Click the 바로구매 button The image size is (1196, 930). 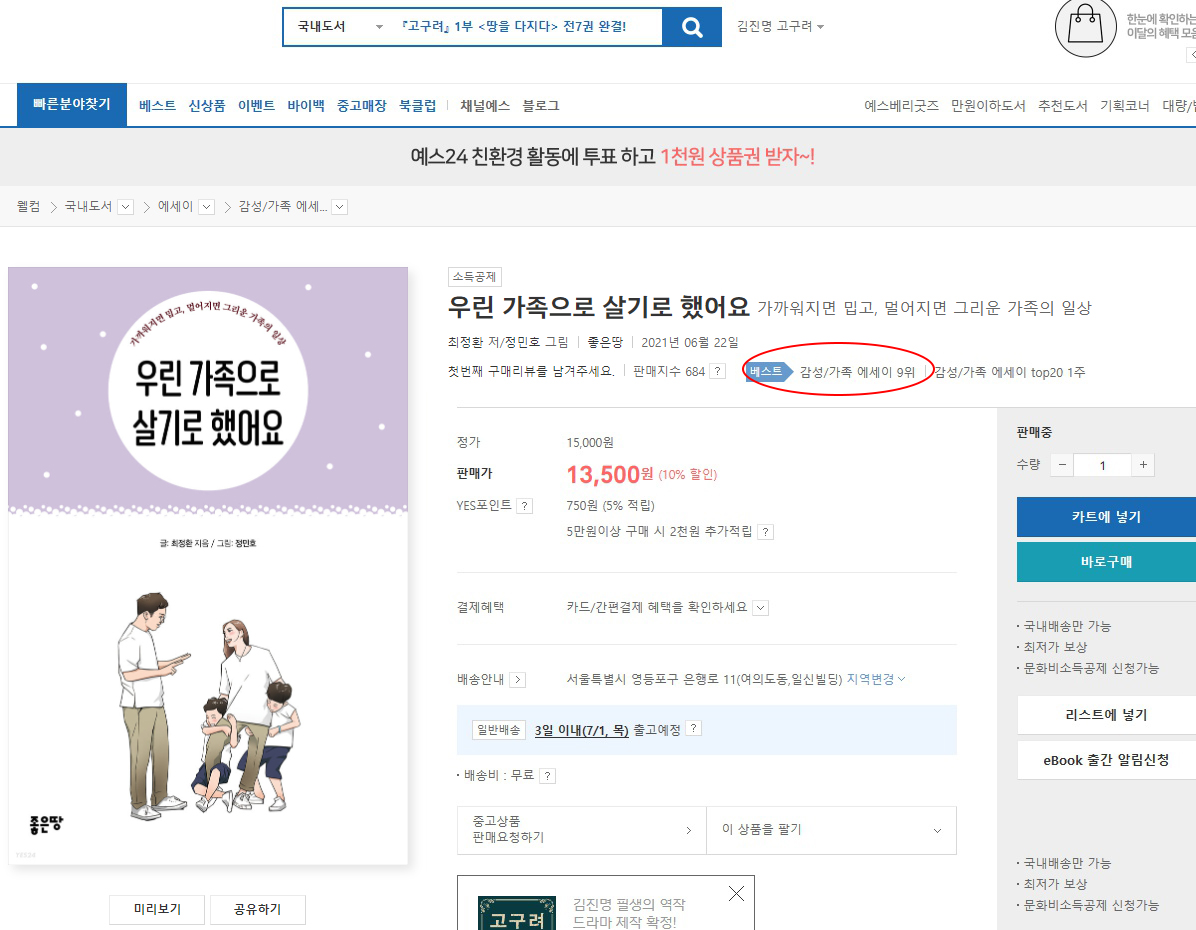click(1106, 562)
